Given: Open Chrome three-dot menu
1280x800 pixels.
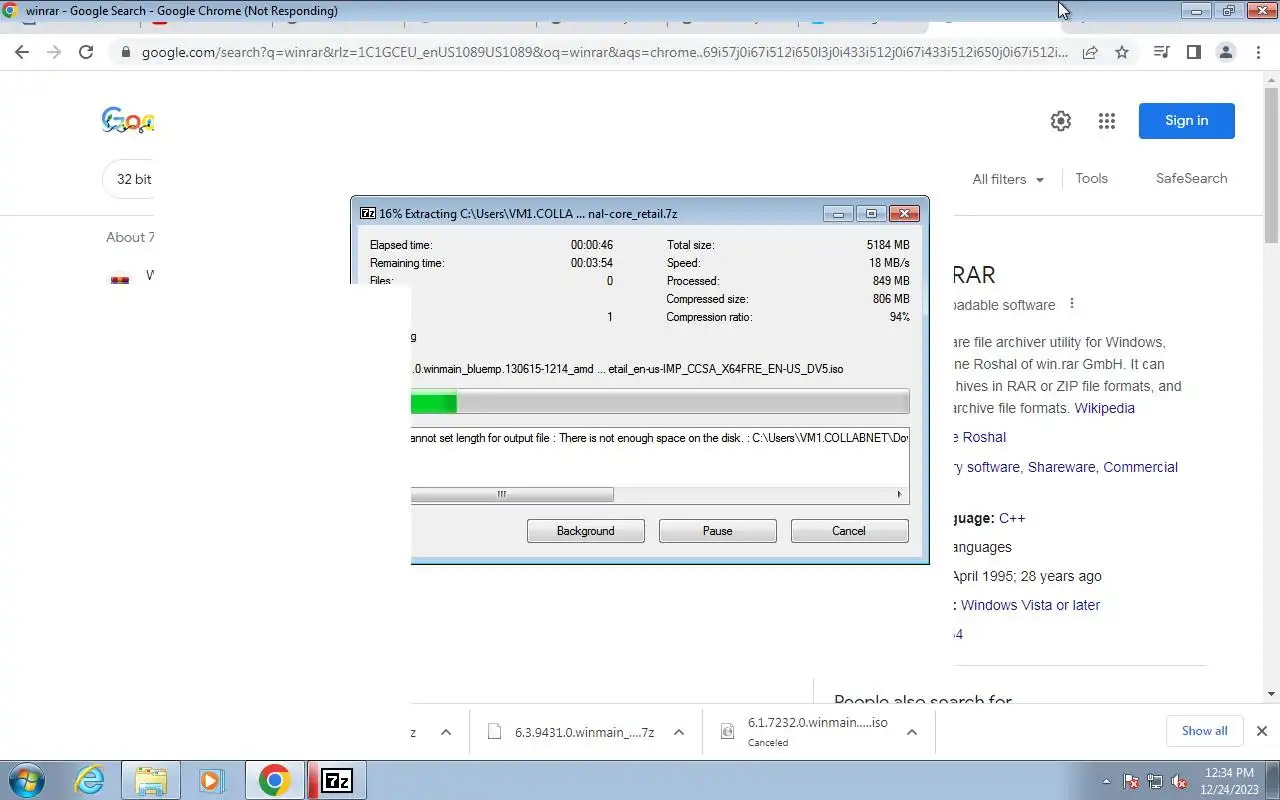Looking at the screenshot, I should click(x=1258, y=52).
